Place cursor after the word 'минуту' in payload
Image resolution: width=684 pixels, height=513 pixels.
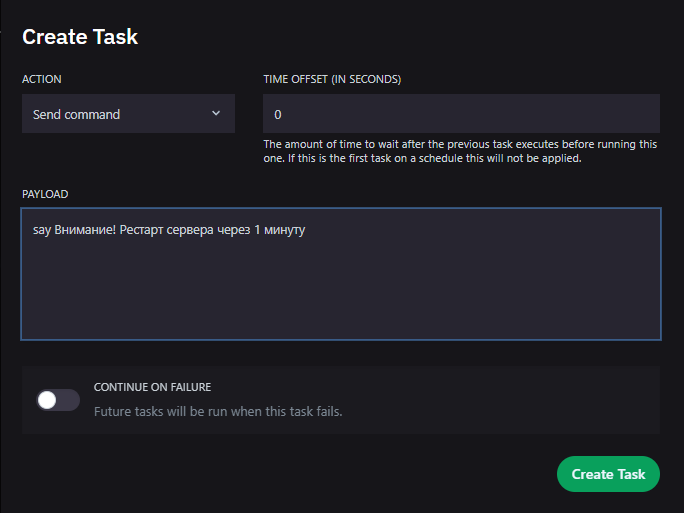pyautogui.click(x=306, y=230)
